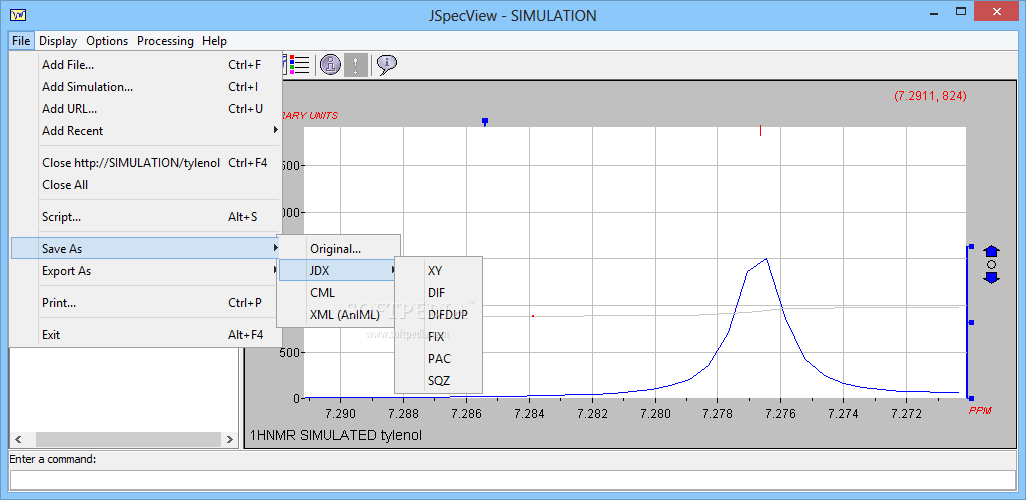Click the PPM axis unit label
This screenshot has width=1026, height=500.
click(x=980, y=410)
